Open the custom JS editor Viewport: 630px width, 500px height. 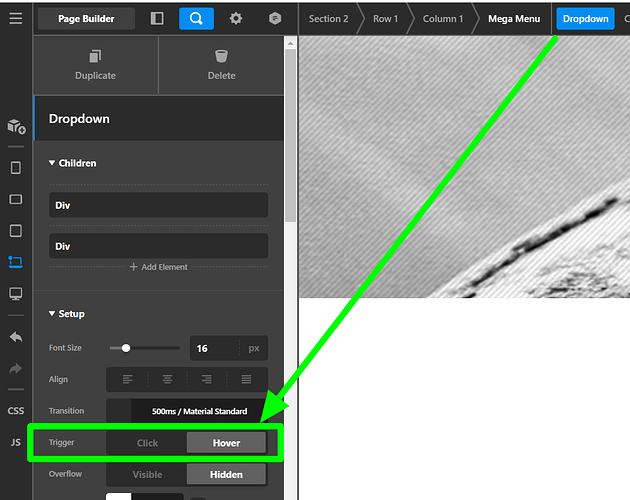[x=15, y=442]
